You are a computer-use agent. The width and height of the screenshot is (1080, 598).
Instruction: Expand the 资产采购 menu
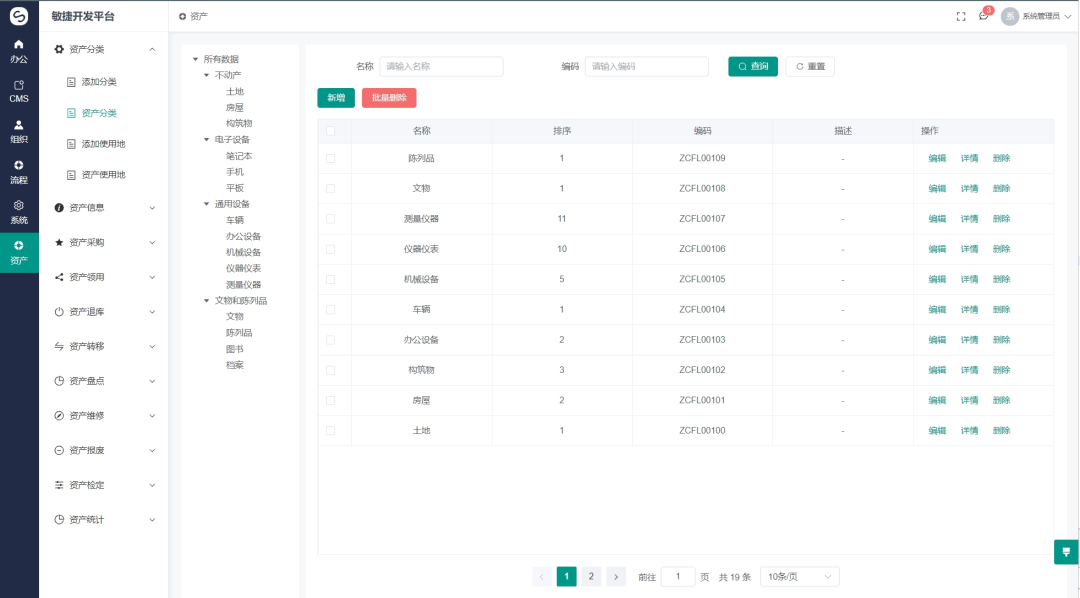[x=105, y=242]
